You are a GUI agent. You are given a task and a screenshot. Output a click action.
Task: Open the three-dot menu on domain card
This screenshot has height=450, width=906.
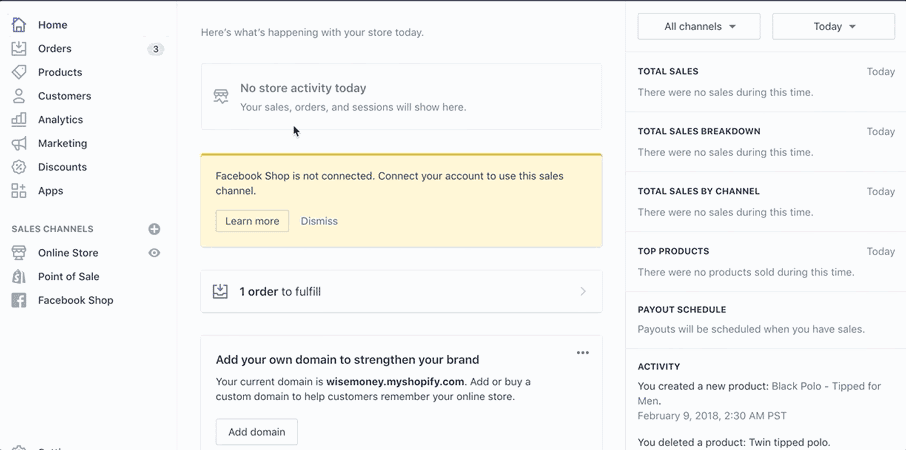tap(582, 353)
